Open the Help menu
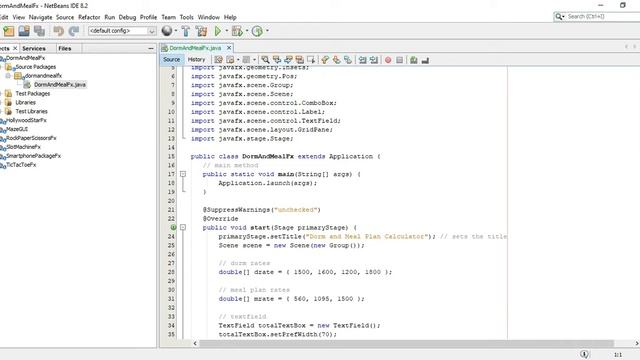 [x=230, y=17]
